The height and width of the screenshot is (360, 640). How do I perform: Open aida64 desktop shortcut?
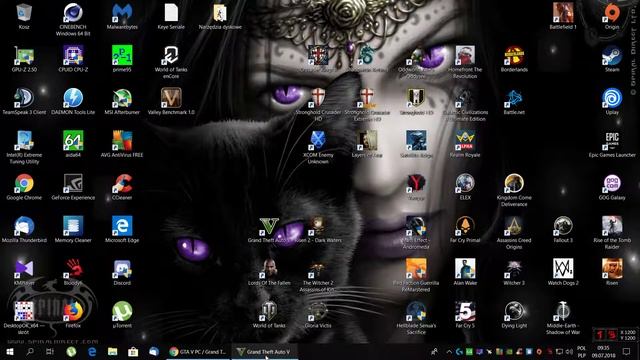73,144
